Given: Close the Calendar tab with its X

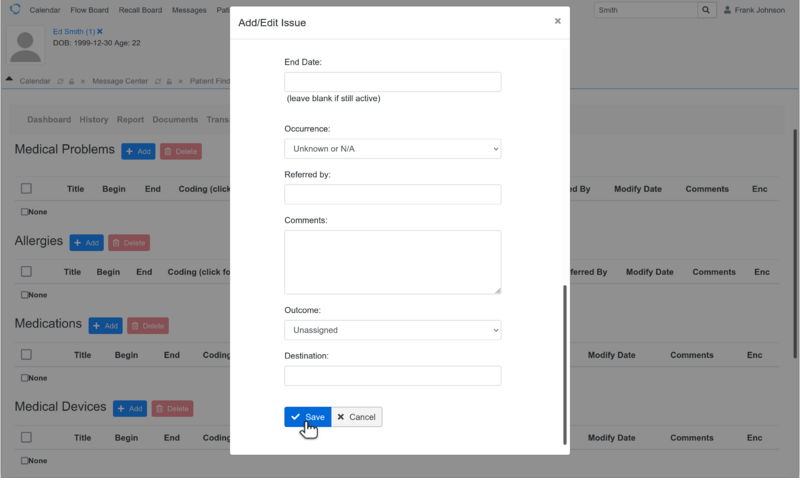Looking at the screenshot, I should (83, 80).
